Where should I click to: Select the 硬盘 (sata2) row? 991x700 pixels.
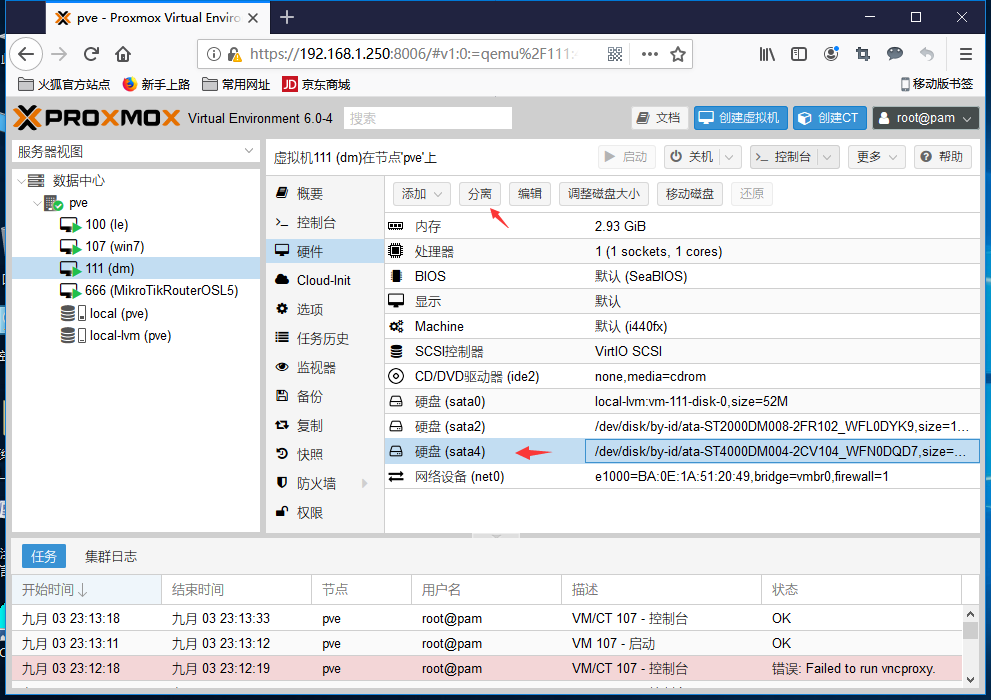pyautogui.click(x=682, y=426)
